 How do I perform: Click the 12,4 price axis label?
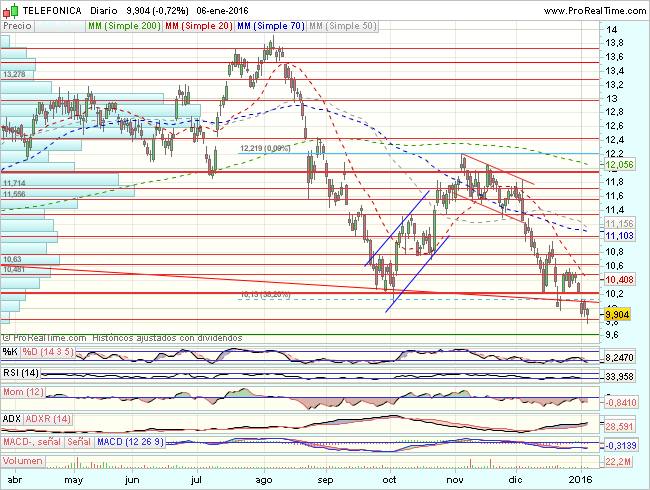[614, 140]
